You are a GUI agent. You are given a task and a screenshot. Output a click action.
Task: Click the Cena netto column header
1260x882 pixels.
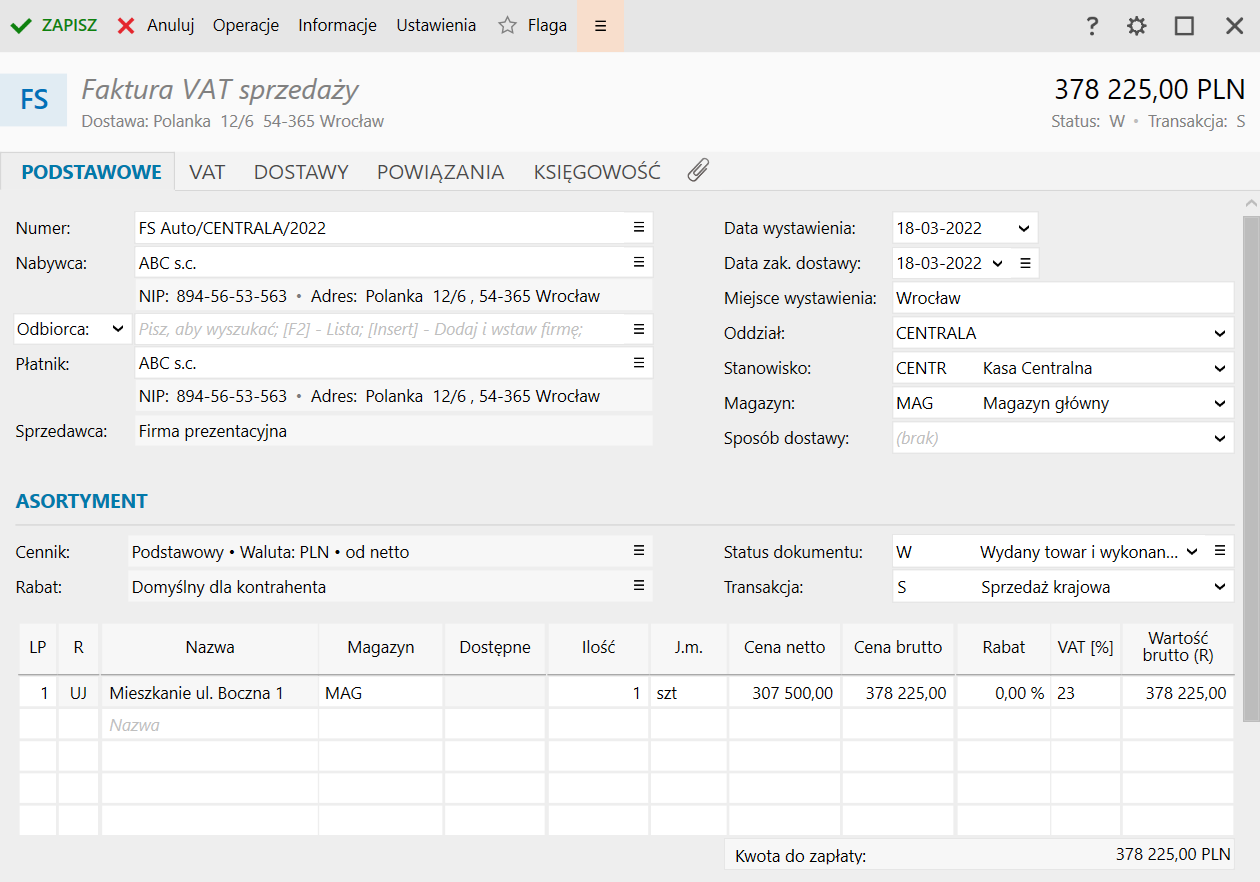(x=785, y=647)
